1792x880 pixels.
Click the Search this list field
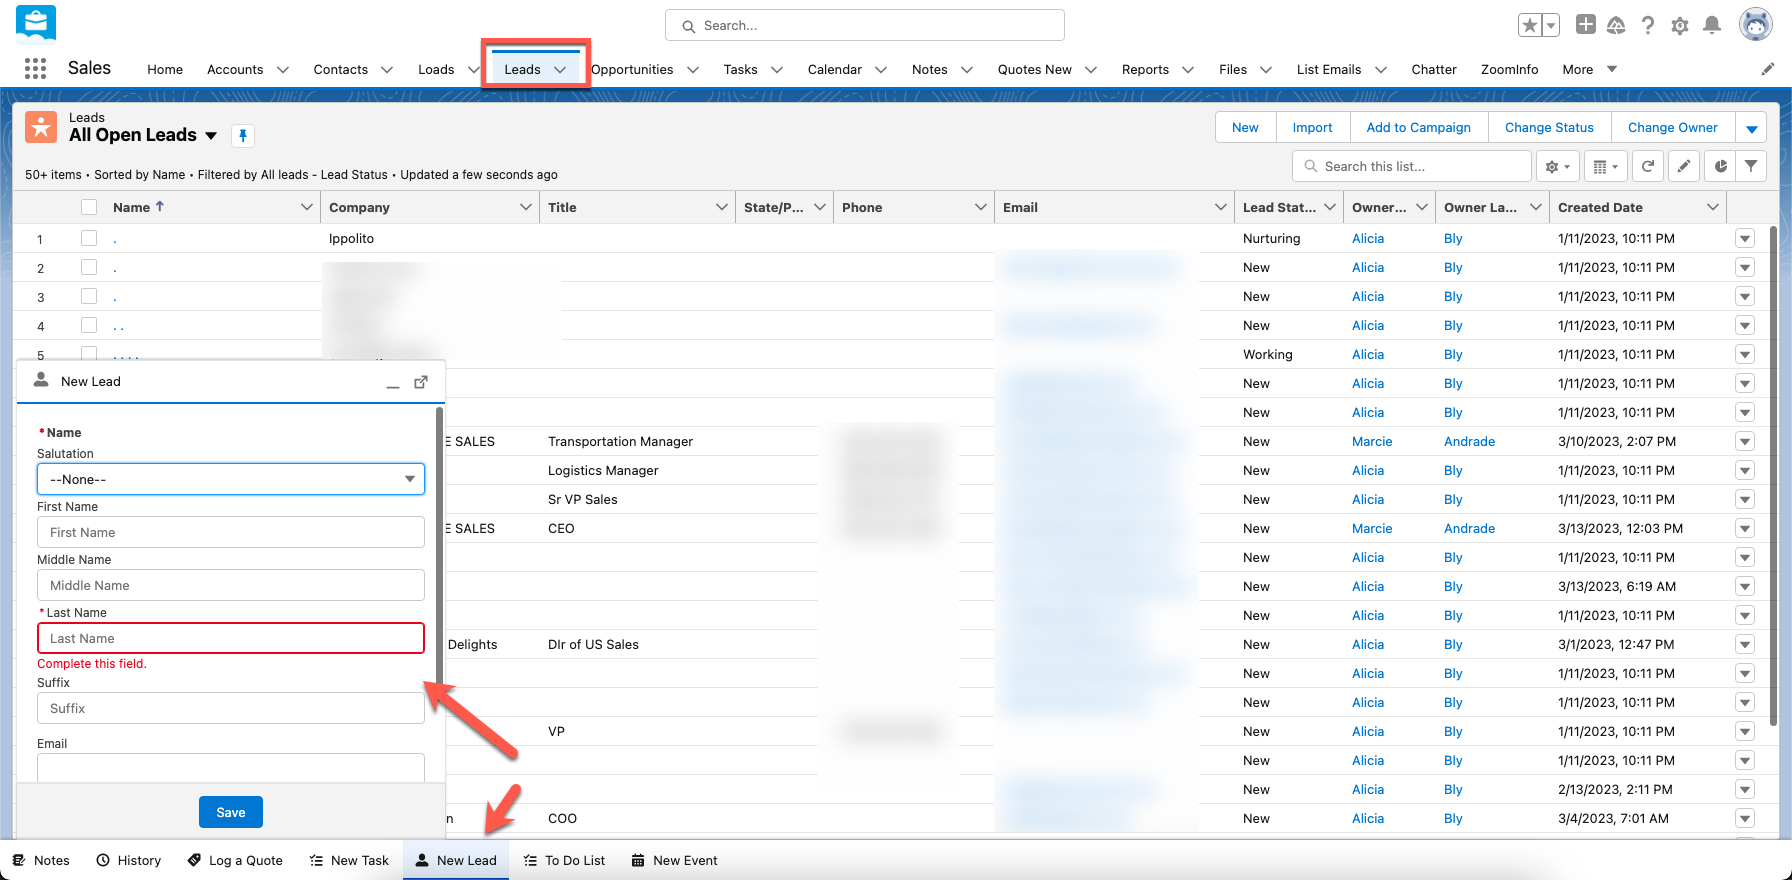(x=1412, y=166)
